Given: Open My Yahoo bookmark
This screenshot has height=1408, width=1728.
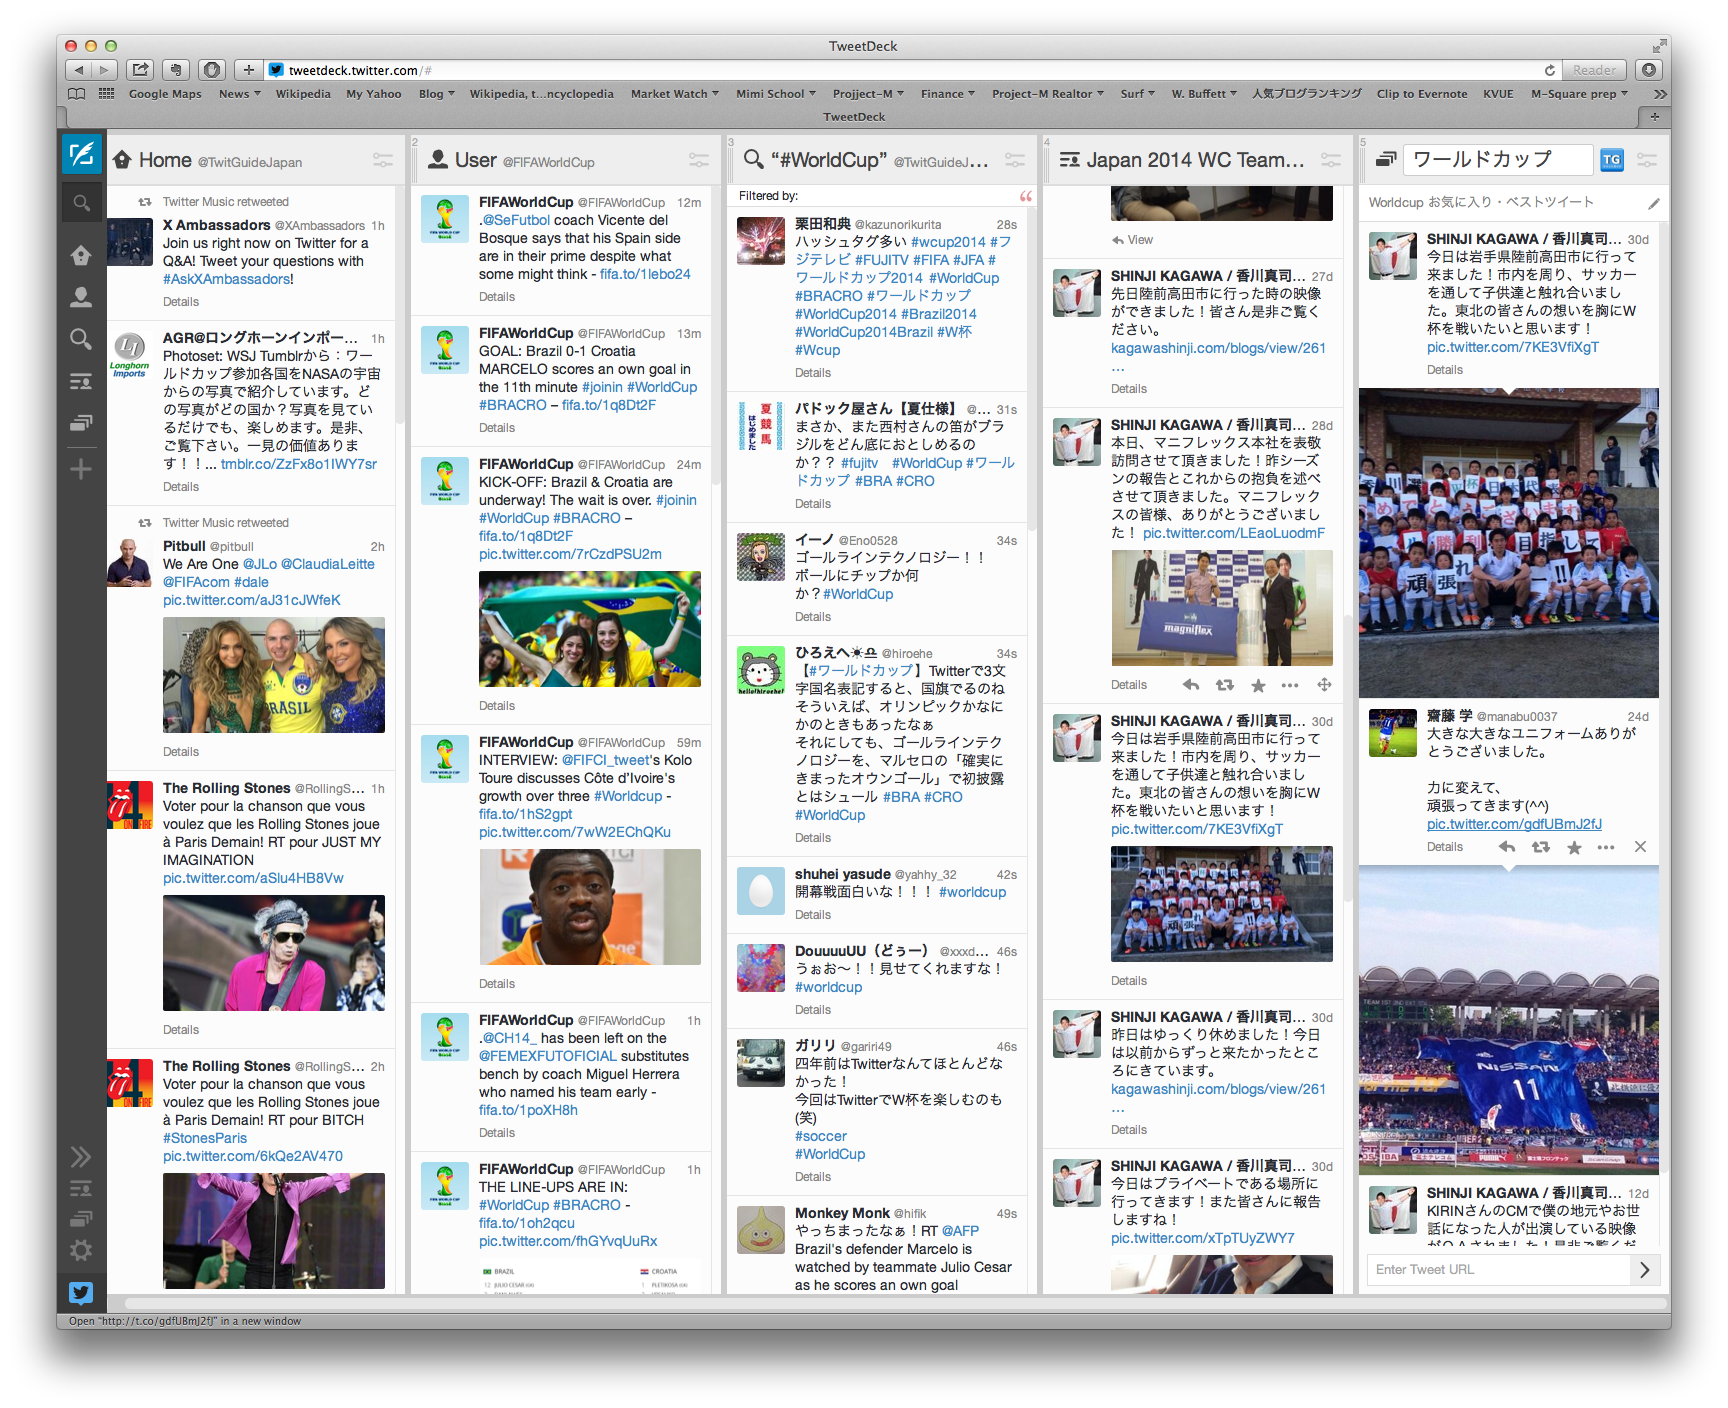Looking at the screenshot, I should [x=374, y=94].
